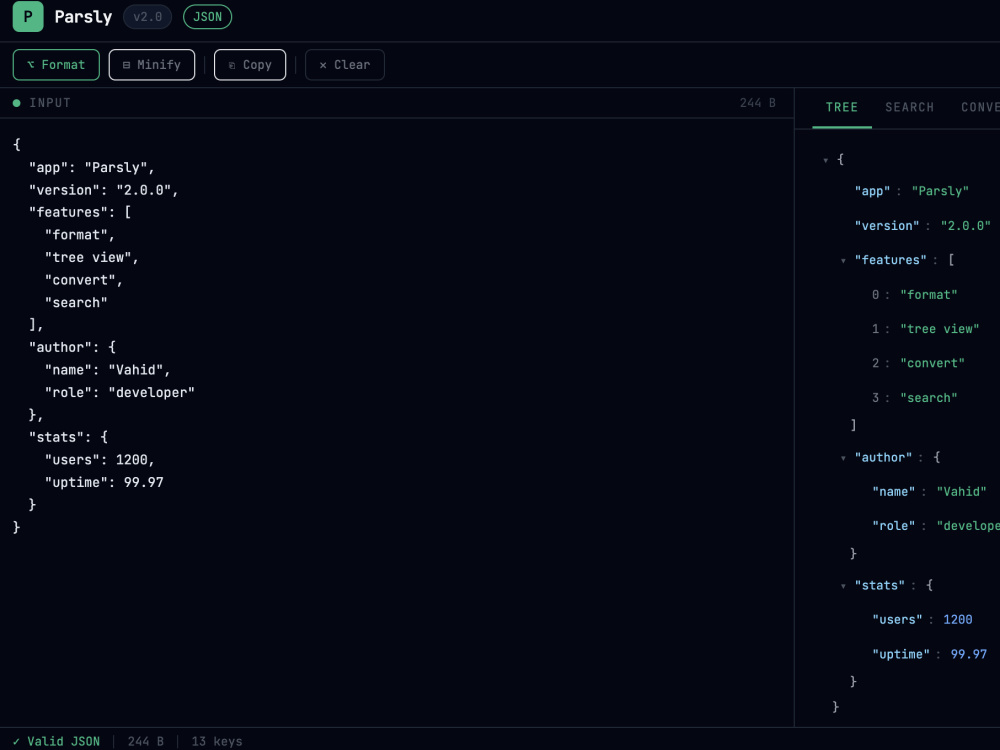Click input line "role": "developer"
Image resolution: width=1000 pixels, height=750 pixels.
(x=119, y=393)
